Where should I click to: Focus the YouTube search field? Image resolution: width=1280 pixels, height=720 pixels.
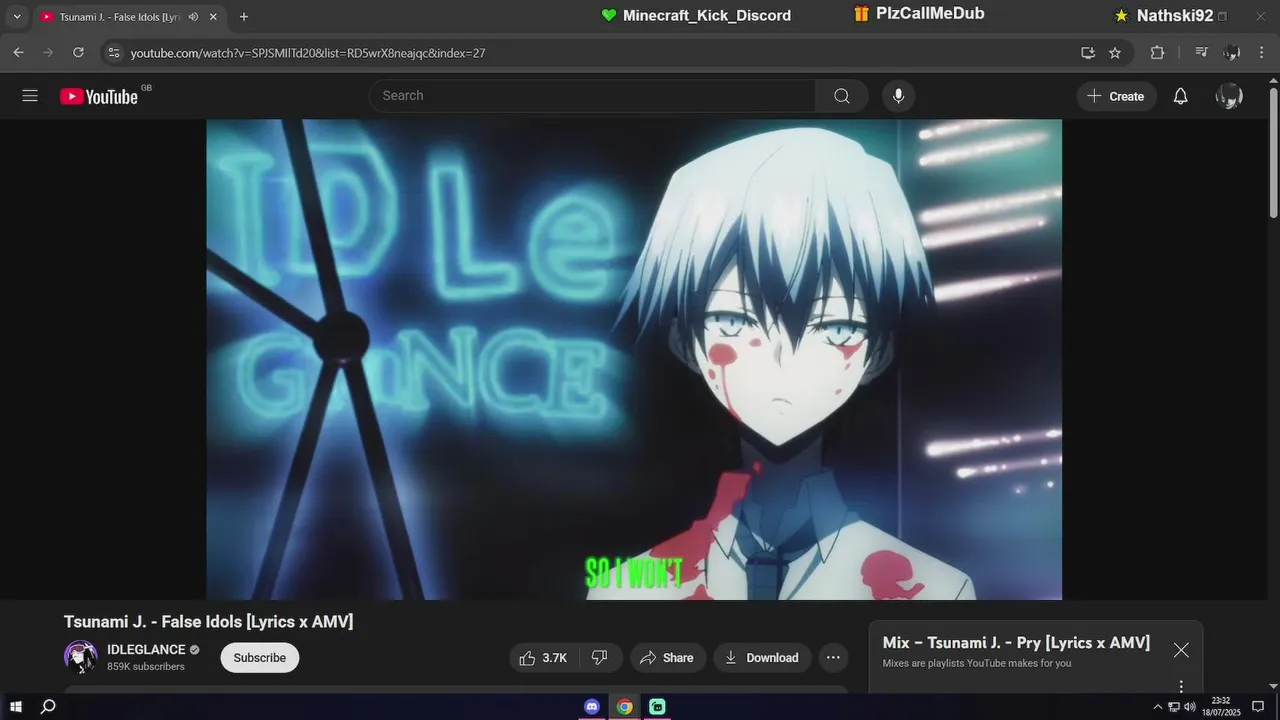(592, 96)
